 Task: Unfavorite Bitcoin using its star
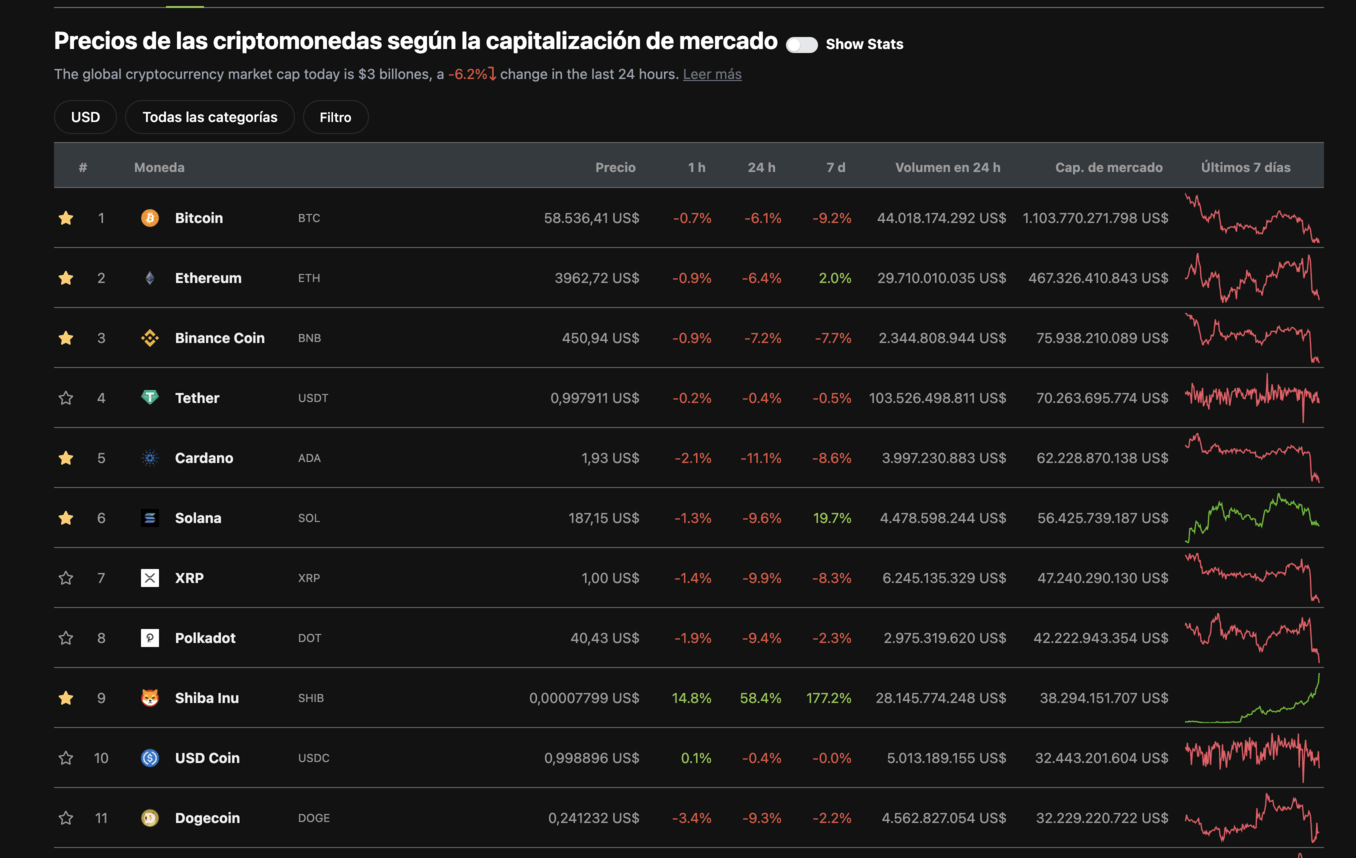pos(66,218)
